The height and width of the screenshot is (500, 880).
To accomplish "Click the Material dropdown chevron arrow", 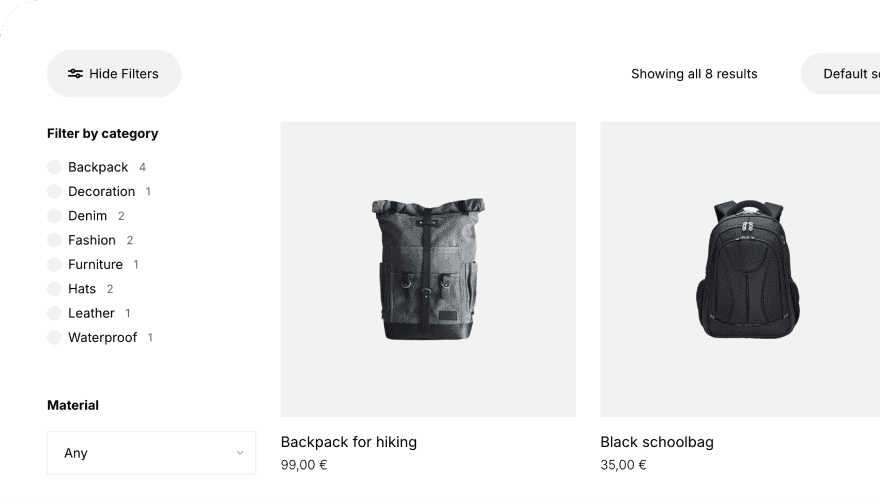I will point(240,453).
